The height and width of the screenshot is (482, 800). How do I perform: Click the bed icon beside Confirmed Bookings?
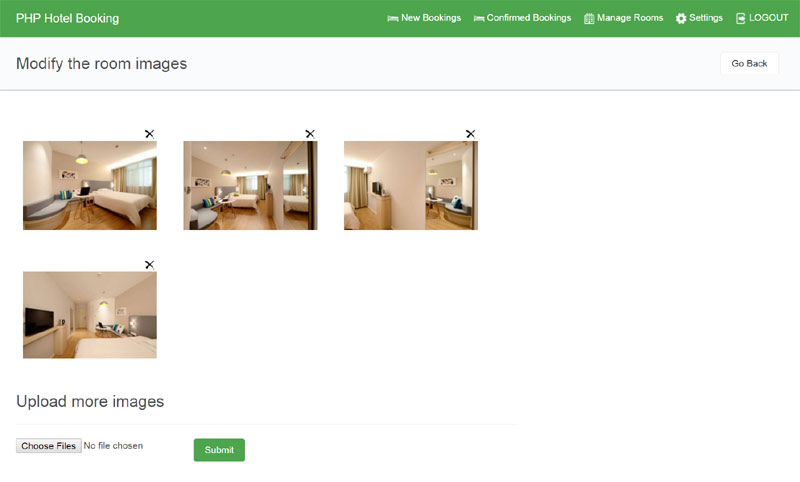pyautogui.click(x=479, y=18)
